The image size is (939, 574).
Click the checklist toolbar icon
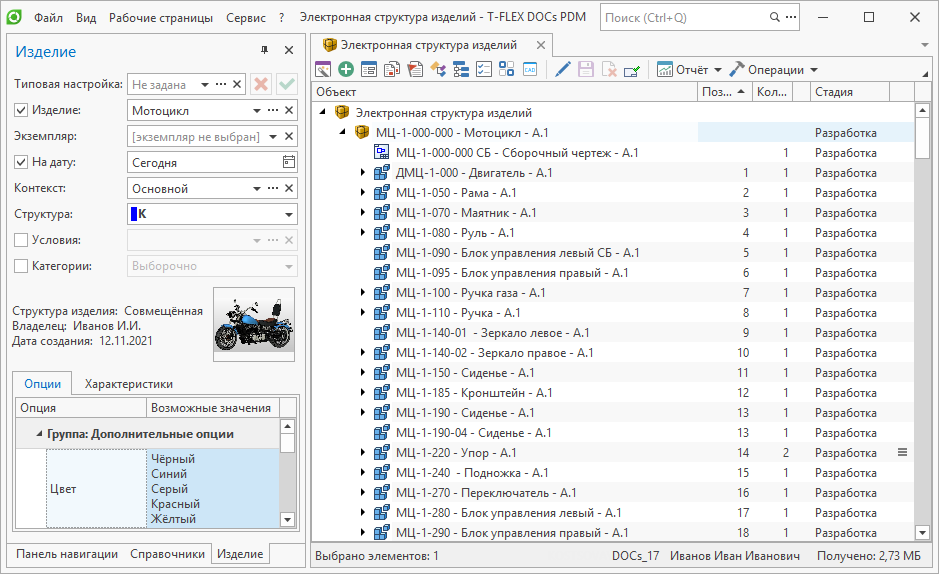483,70
